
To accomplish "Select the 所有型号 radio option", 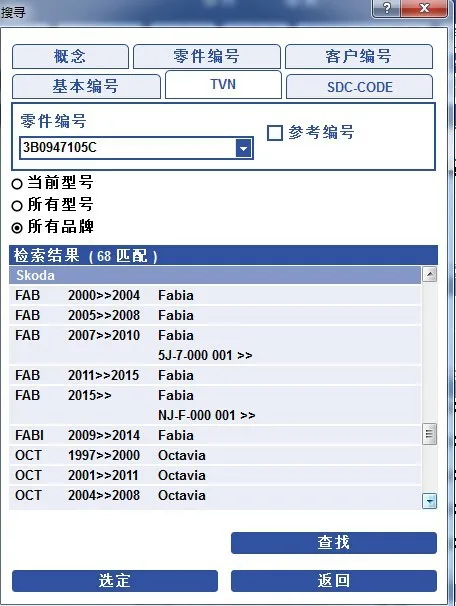I will pos(17,206).
